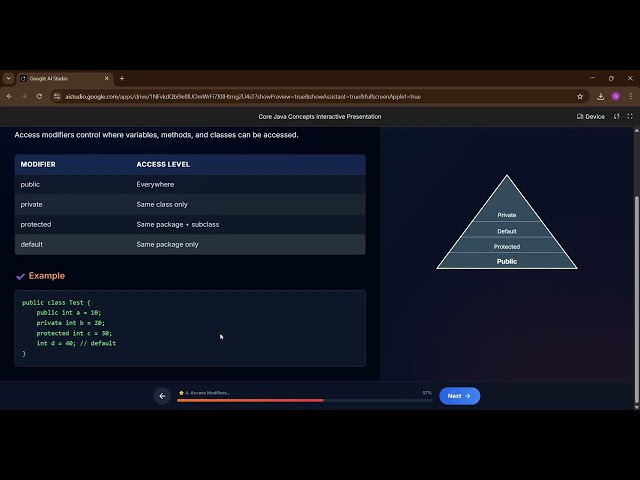Viewport: 640px width, 480px height.
Task: Bookmark this page with star icon
Action: [x=580, y=96]
